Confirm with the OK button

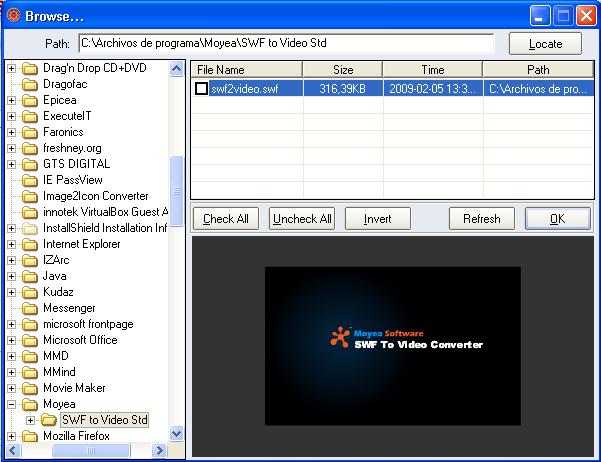558,219
